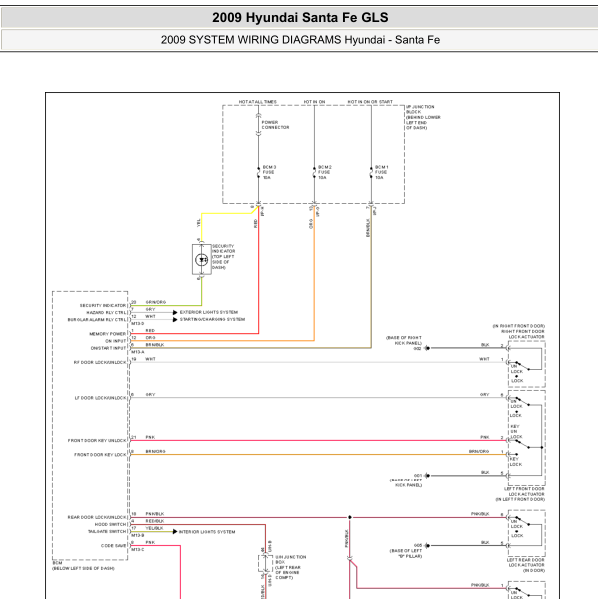Click the PNK/BLK wire splice dot
Screen dimensions: 598x599
(350, 517)
